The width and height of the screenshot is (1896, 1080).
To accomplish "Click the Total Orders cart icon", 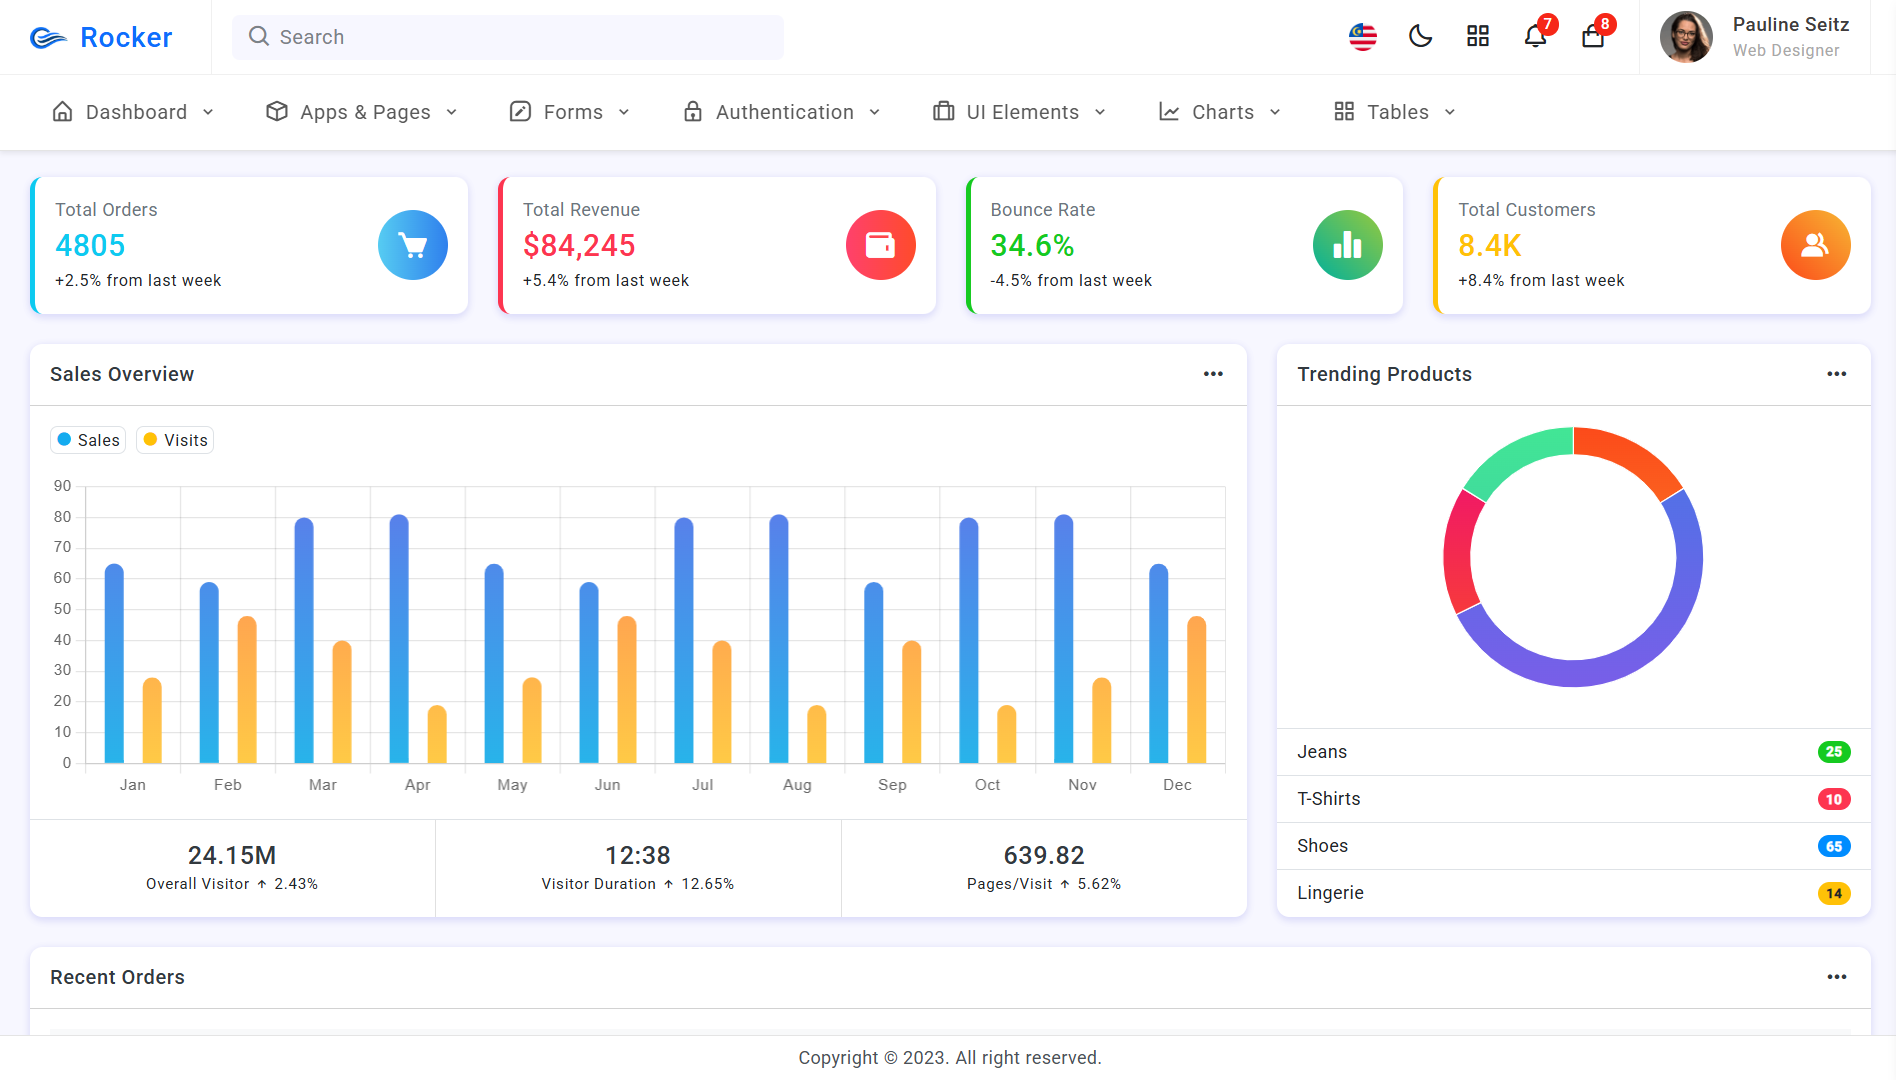I will (413, 245).
